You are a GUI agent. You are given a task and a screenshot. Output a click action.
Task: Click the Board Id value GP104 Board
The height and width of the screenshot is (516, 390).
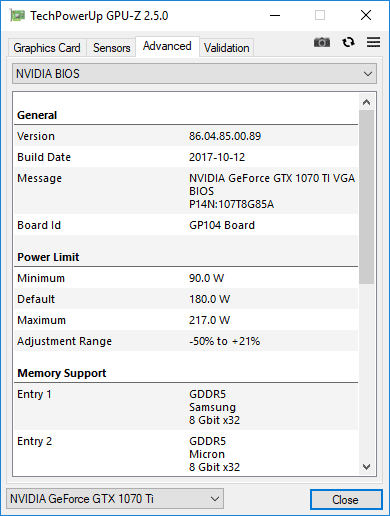(222, 225)
